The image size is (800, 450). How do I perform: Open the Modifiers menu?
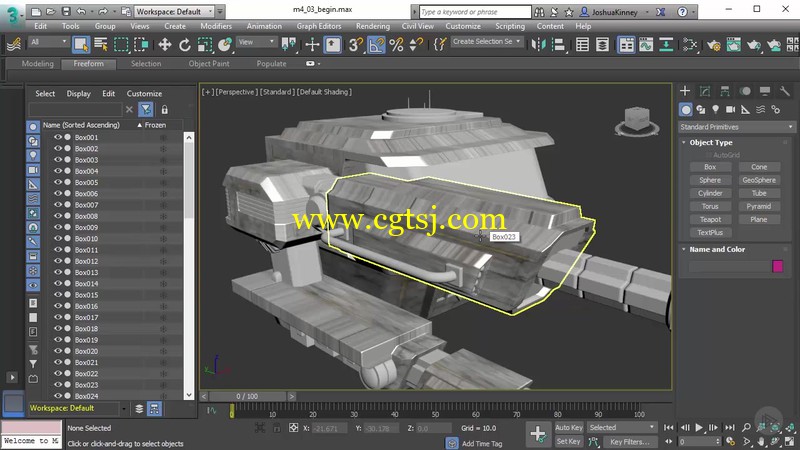pos(216,26)
